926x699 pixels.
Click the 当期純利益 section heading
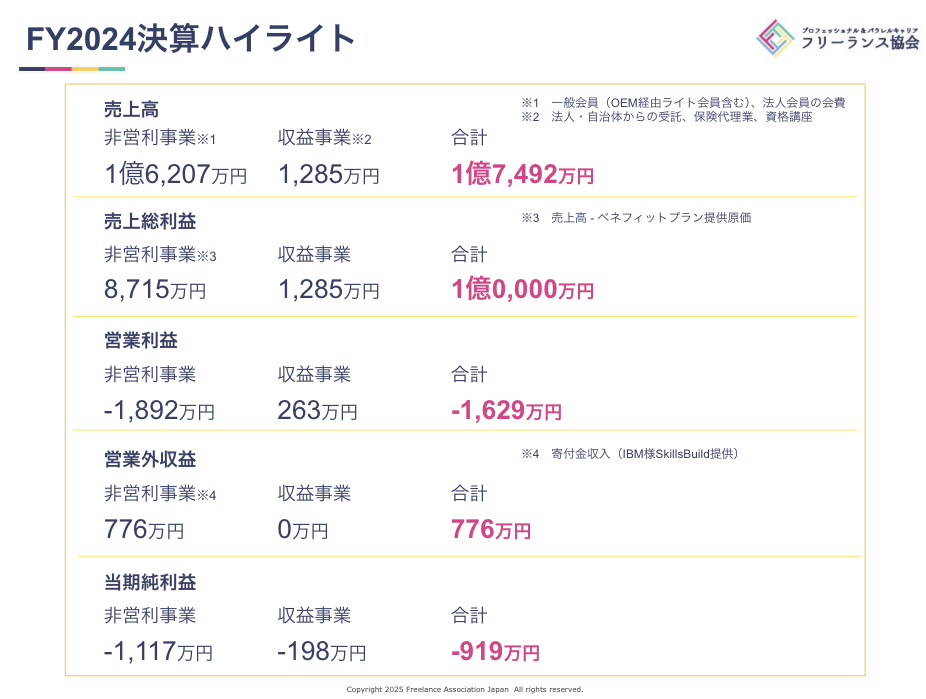(149, 581)
